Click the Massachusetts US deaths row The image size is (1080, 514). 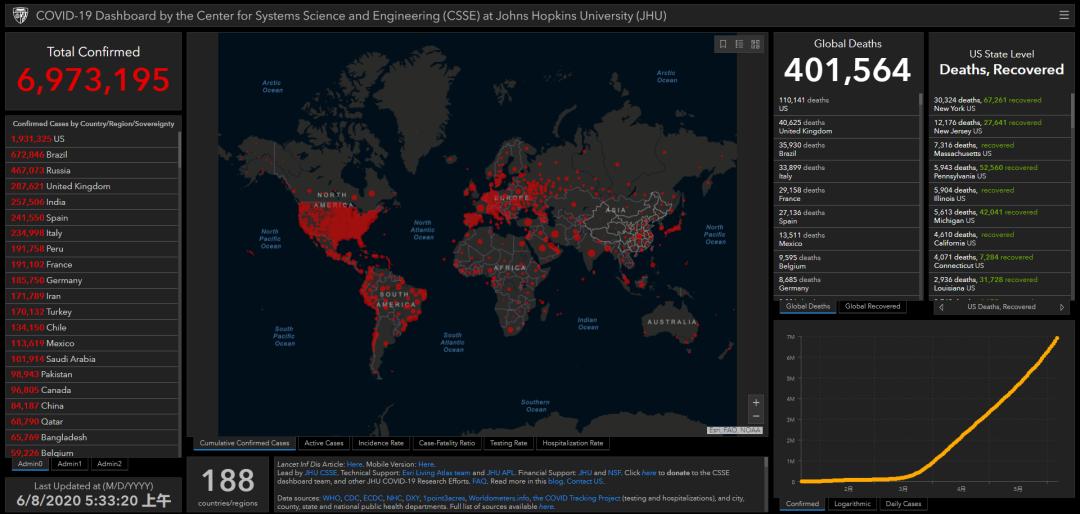[x=1001, y=150]
